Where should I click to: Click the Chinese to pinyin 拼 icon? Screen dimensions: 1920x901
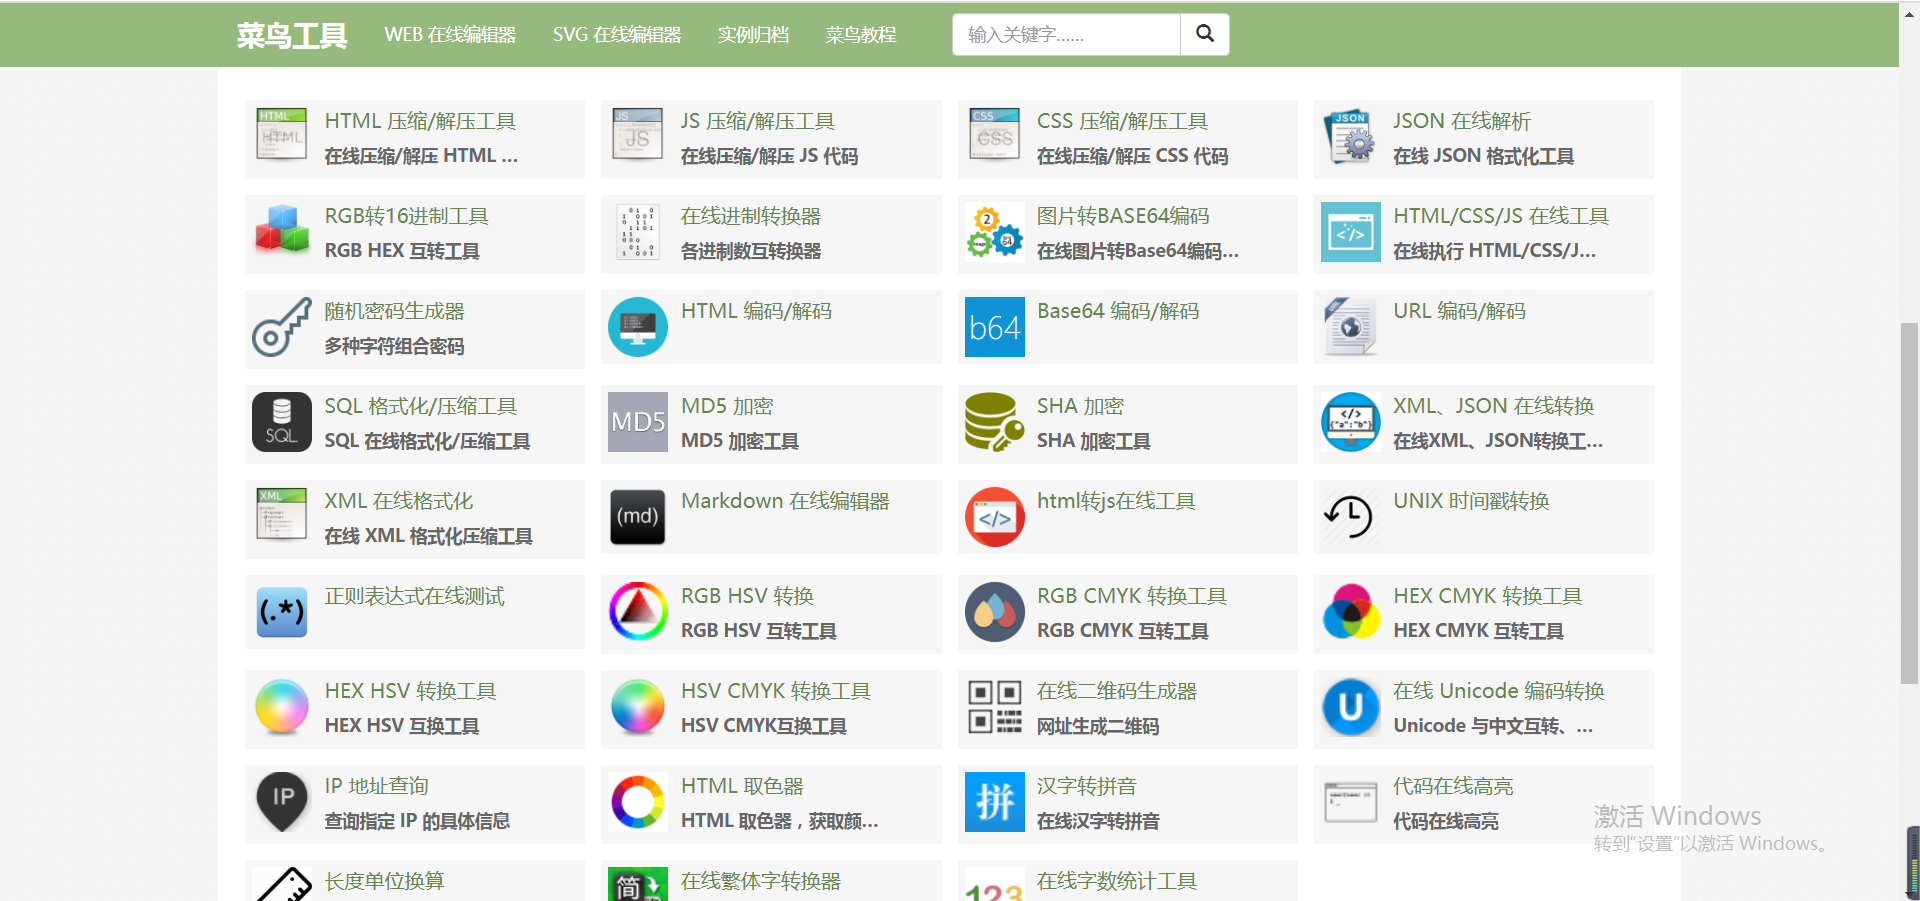click(995, 802)
